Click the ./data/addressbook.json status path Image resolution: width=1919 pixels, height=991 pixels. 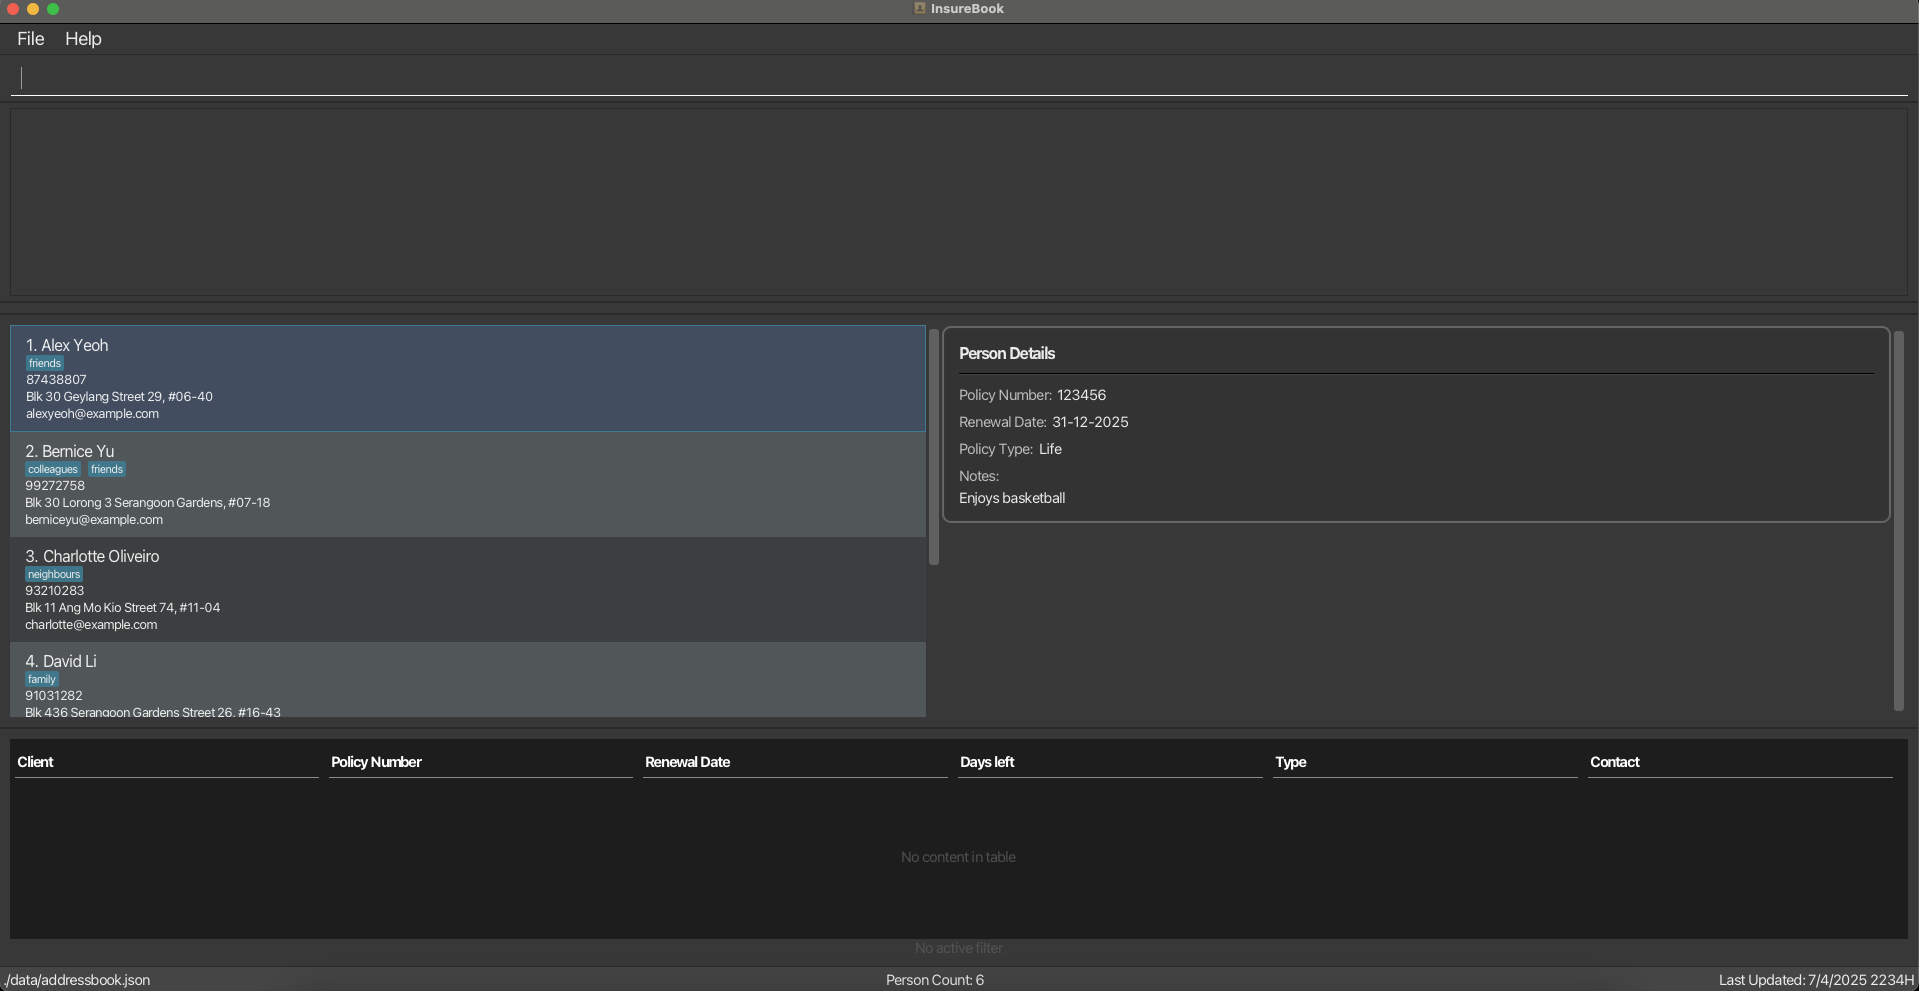77,981
